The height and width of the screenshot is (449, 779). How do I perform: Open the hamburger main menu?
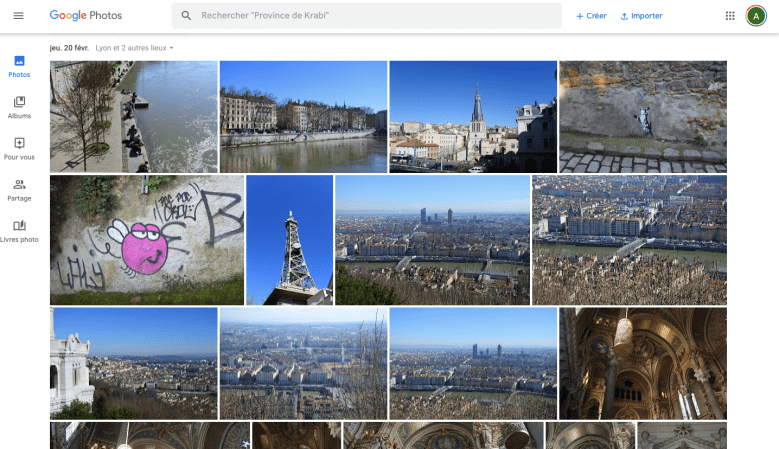tap(18, 16)
